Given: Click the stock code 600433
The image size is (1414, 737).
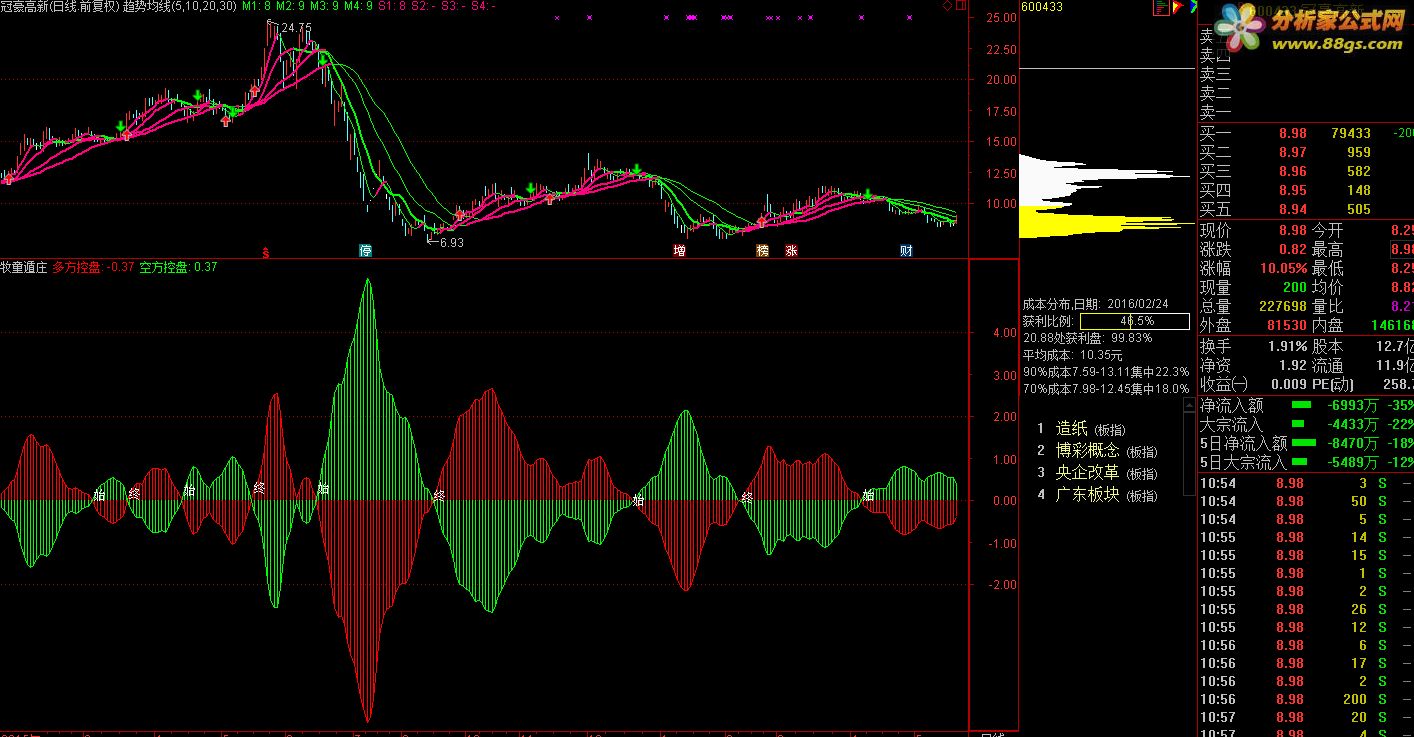Looking at the screenshot, I should tap(1042, 7).
